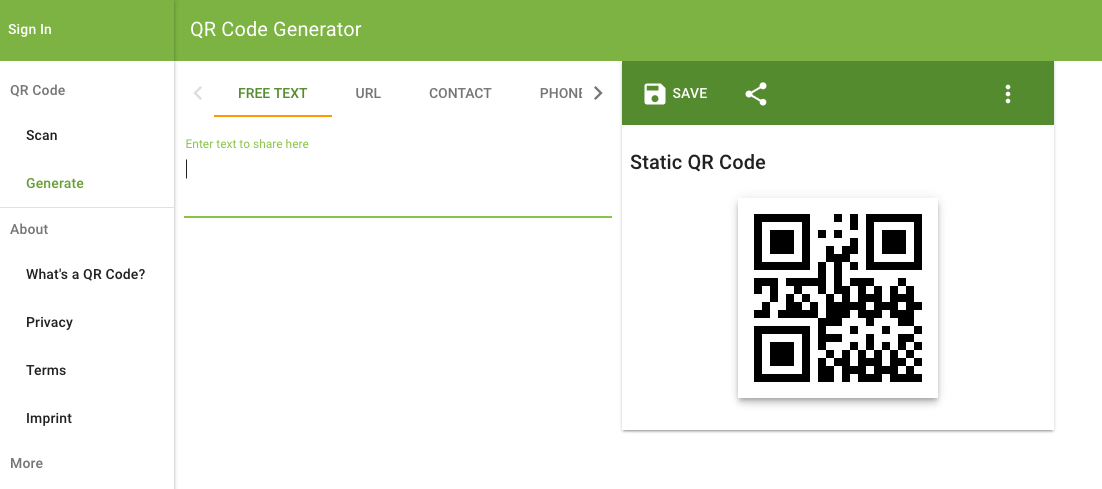Click the SAVE label text
Viewport: 1102px width, 489px height.
click(x=689, y=93)
